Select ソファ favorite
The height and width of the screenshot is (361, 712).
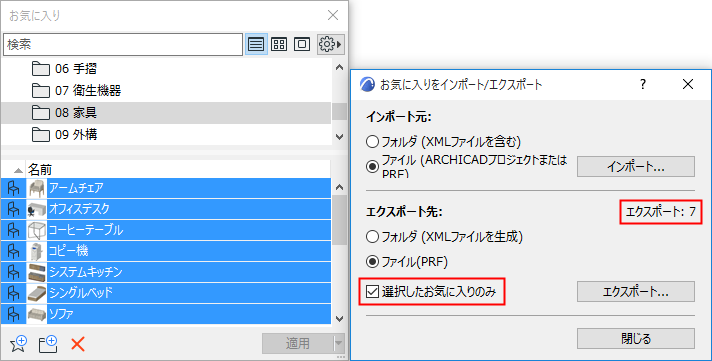(x=166, y=314)
